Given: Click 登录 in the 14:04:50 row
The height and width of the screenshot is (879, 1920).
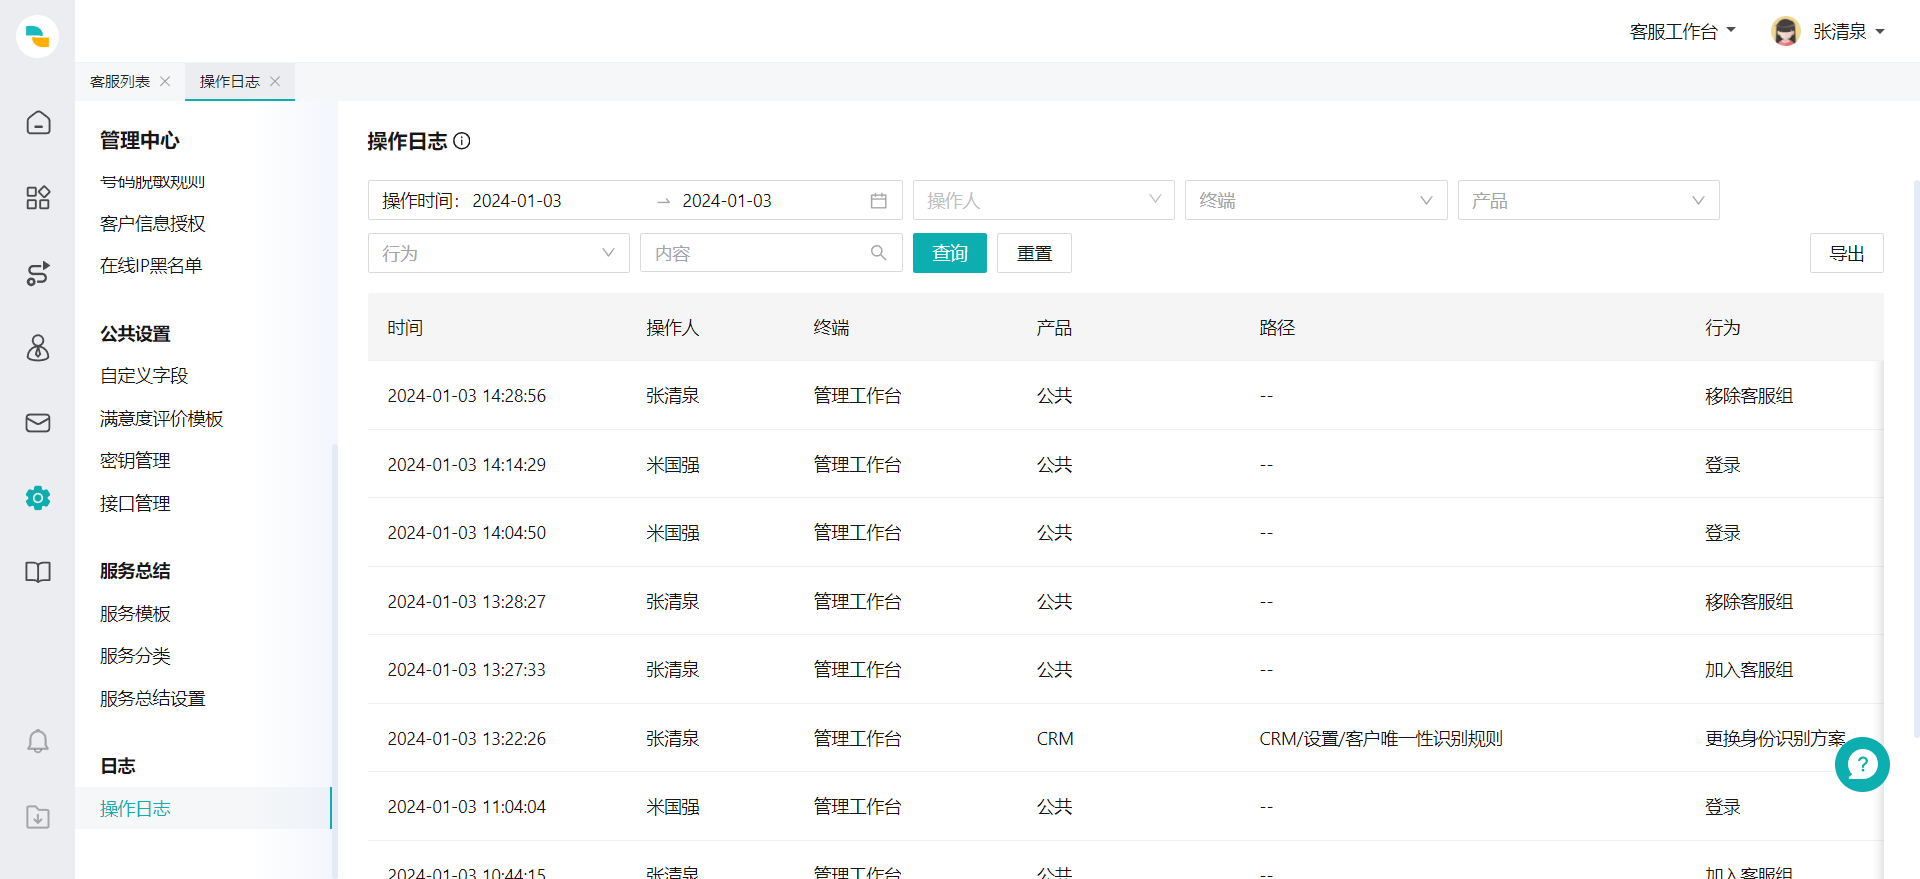Looking at the screenshot, I should [x=1723, y=533].
